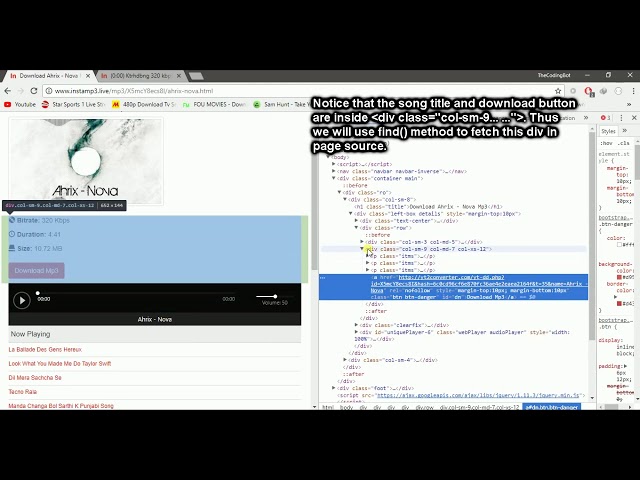Screen dimensions: 640x480
Task: Play the Ahrix - Nova track
Action: click(22, 300)
